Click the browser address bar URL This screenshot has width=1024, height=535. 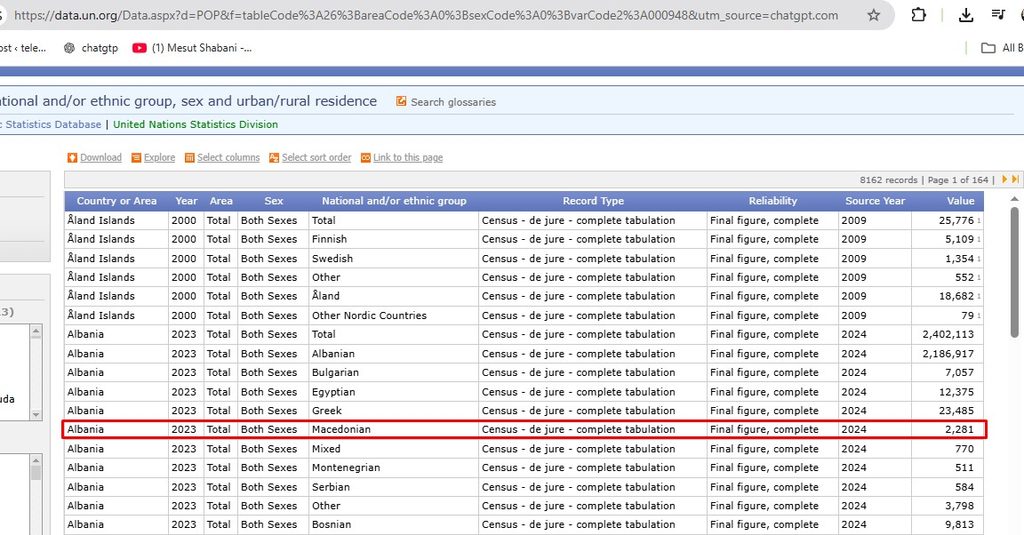(x=426, y=15)
